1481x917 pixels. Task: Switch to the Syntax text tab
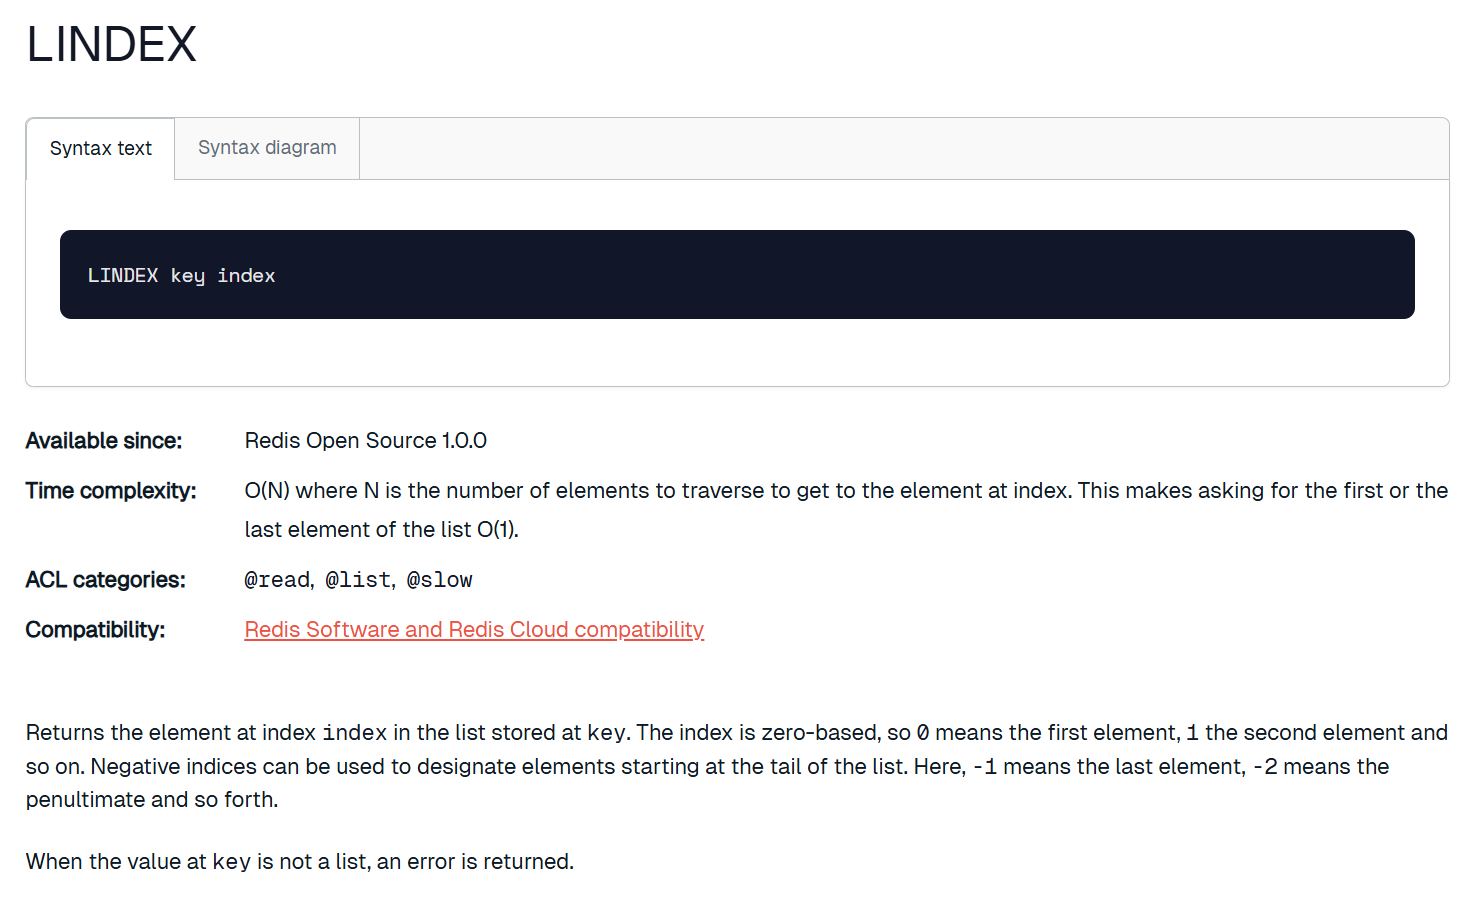click(x=100, y=149)
